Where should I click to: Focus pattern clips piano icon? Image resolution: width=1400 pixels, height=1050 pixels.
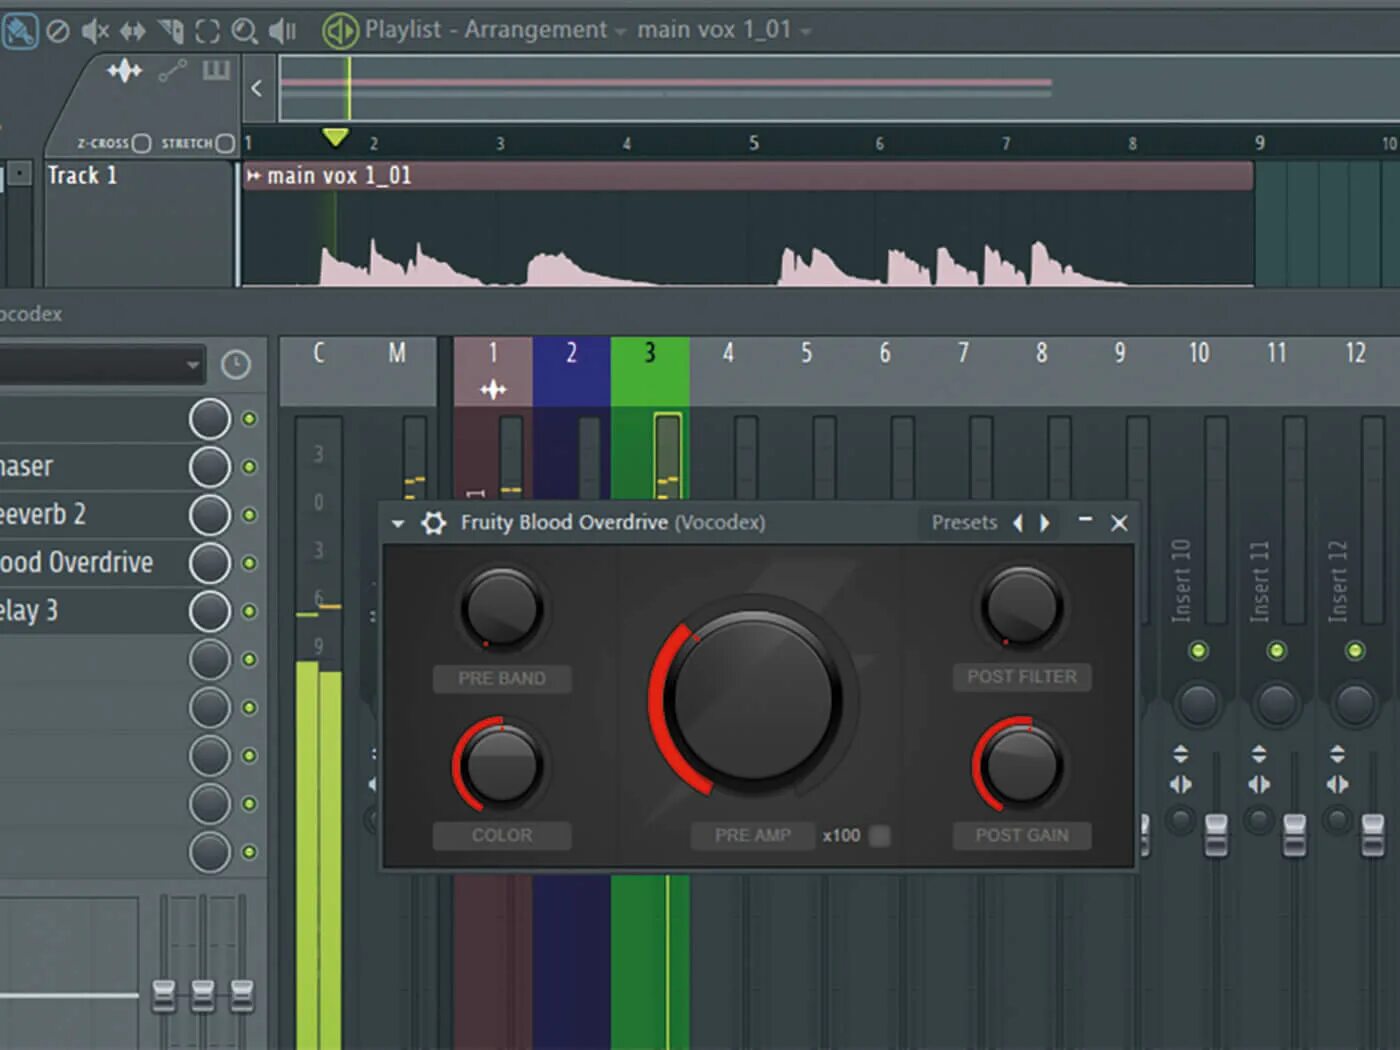[x=216, y=70]
